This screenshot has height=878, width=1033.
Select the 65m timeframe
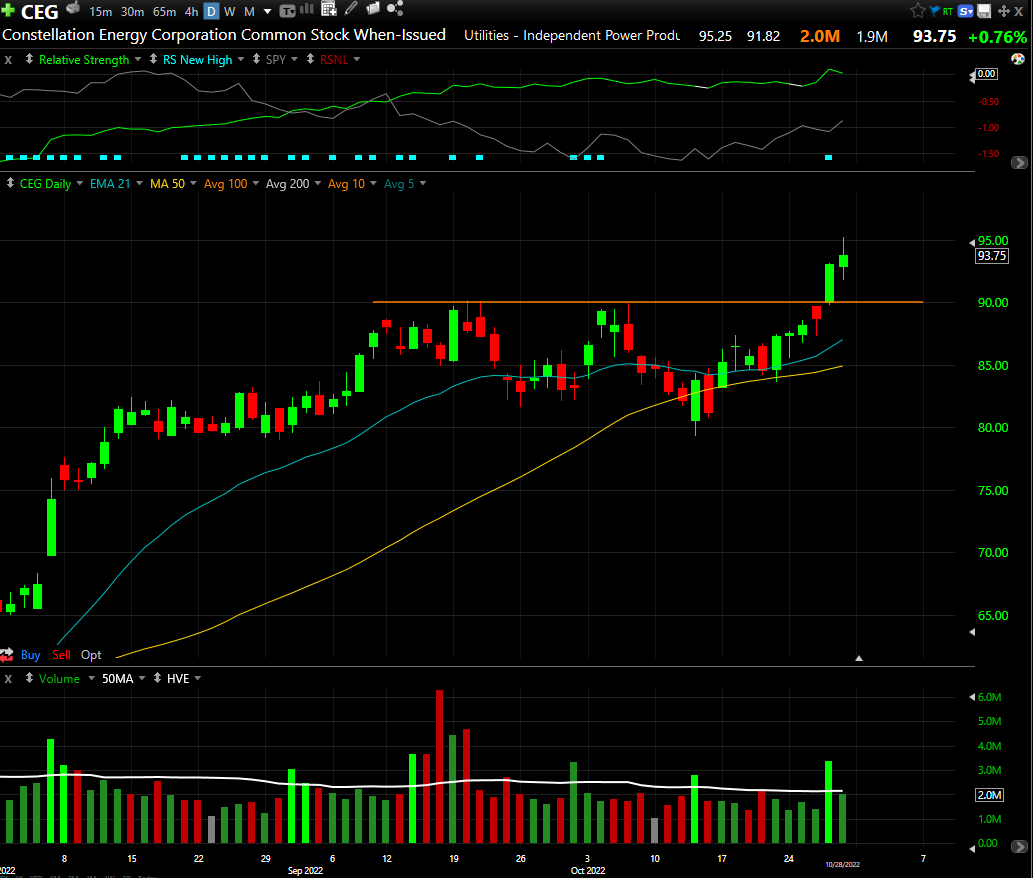(164, 12)
